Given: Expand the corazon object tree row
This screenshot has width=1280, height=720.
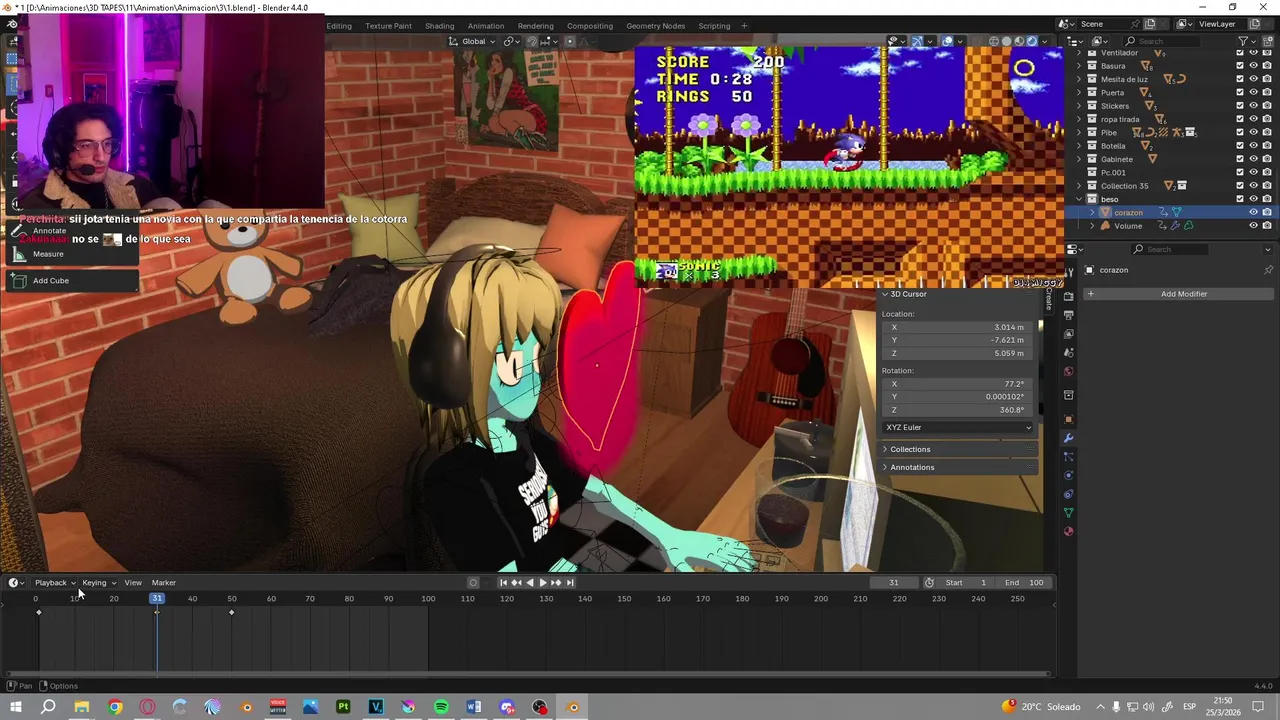Looking at the screenshot, I should pos(1092,212).
